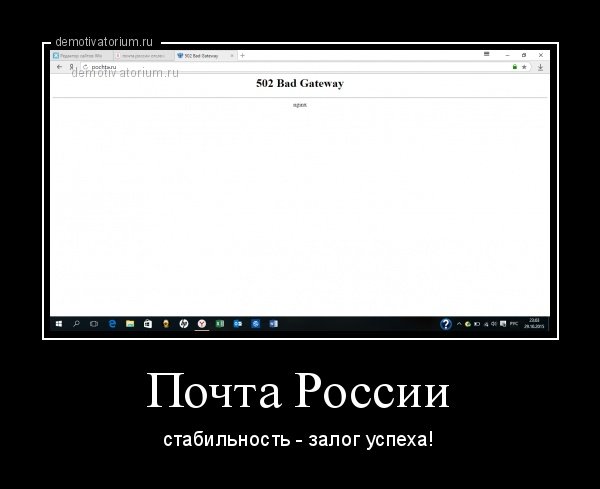Switch to the first browser tab

coord(82,55)
